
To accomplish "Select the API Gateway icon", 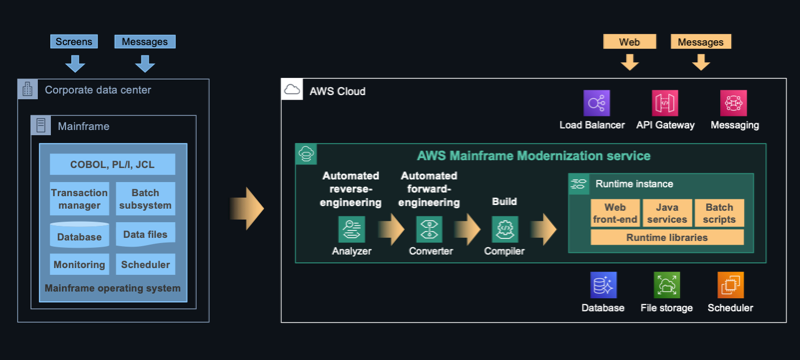I will tap(665, 103).
